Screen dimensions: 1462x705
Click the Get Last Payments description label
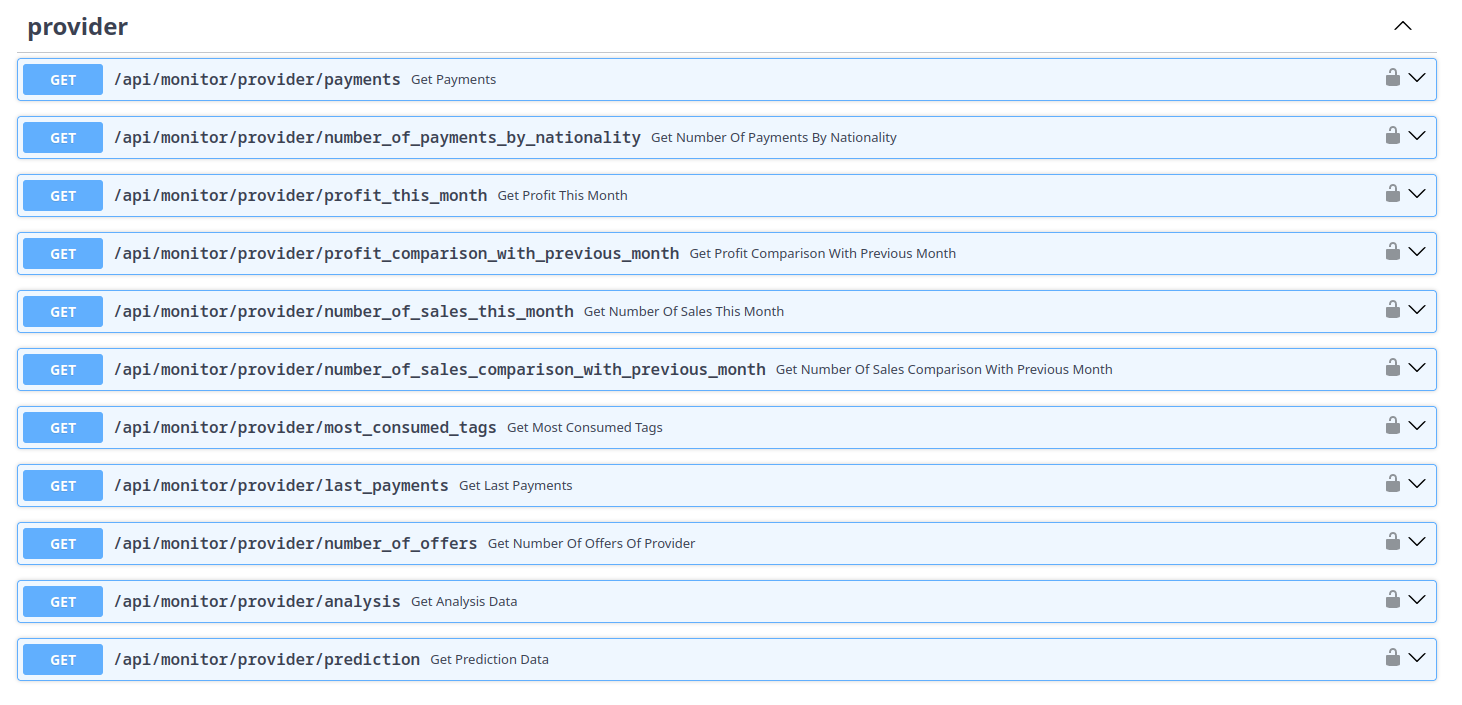tap(515, 485)
